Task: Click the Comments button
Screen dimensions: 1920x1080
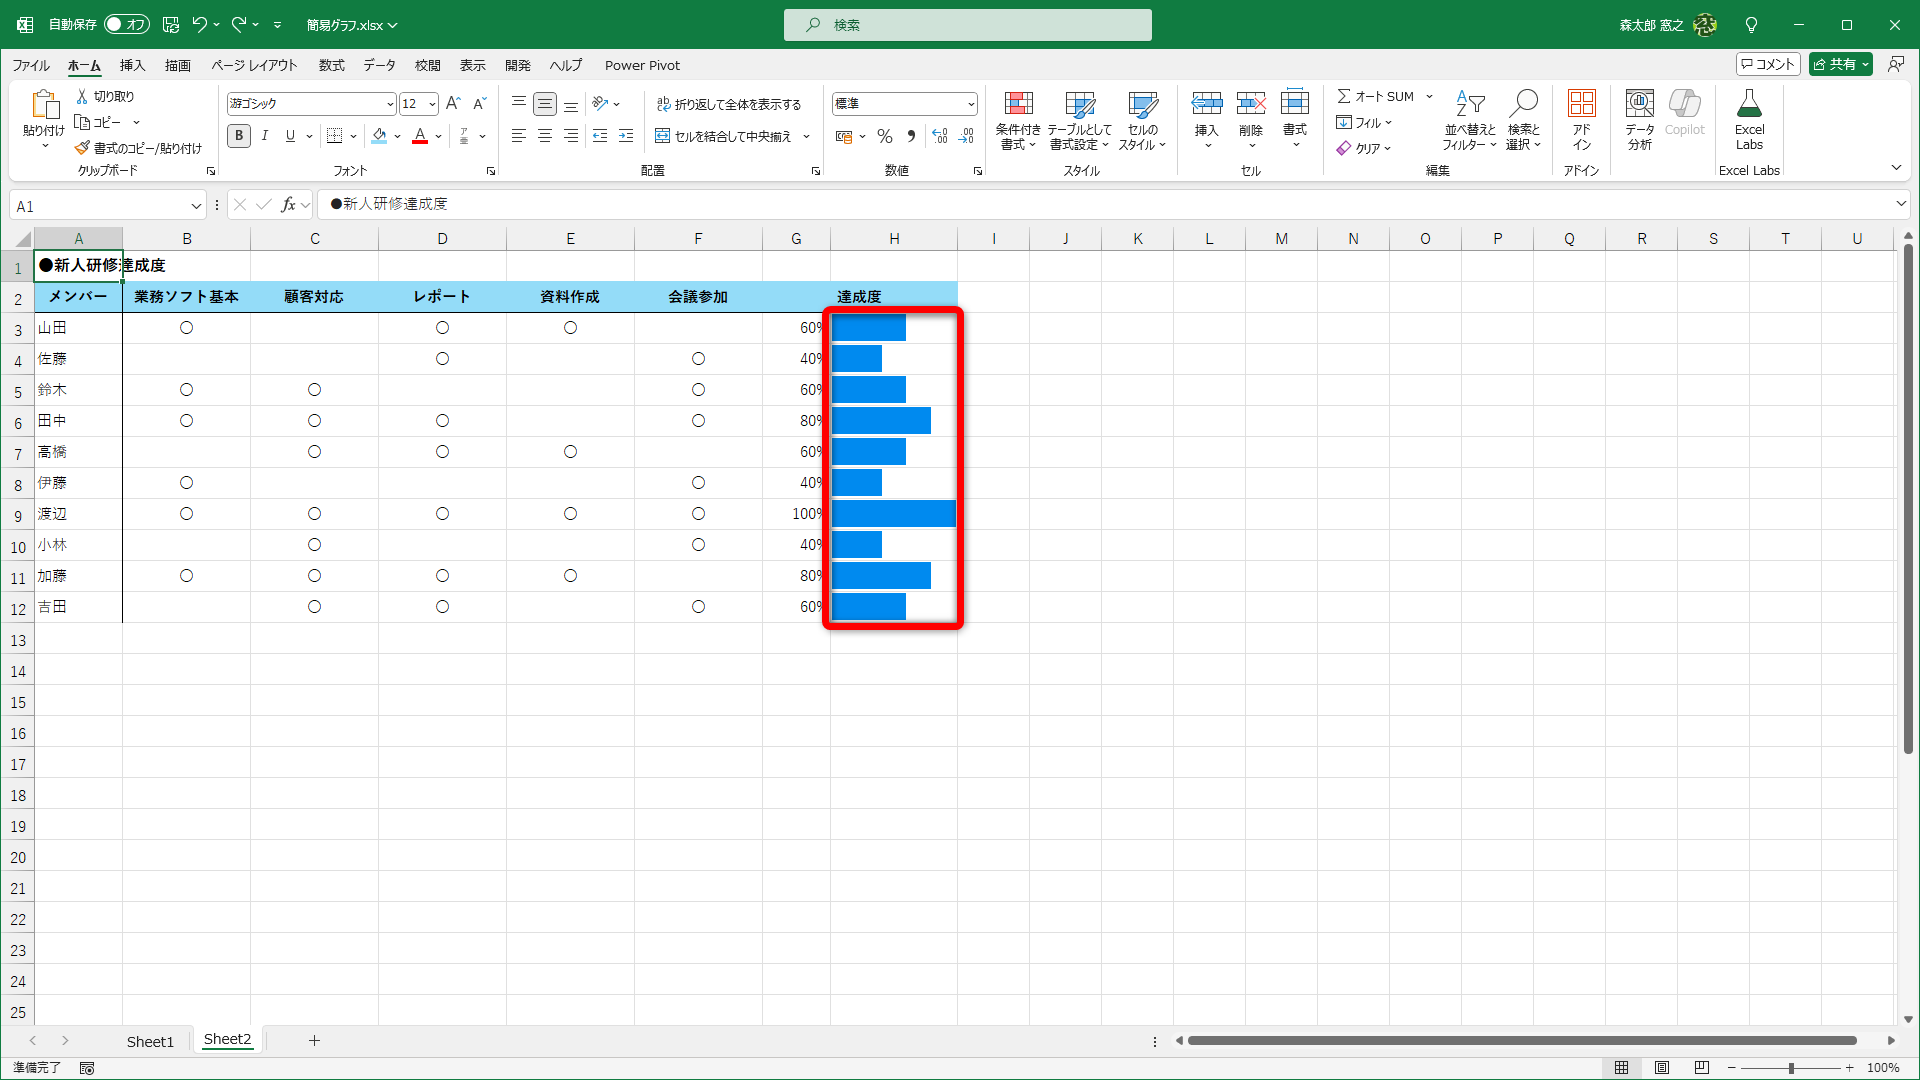Action: (x=1768, y=64)
